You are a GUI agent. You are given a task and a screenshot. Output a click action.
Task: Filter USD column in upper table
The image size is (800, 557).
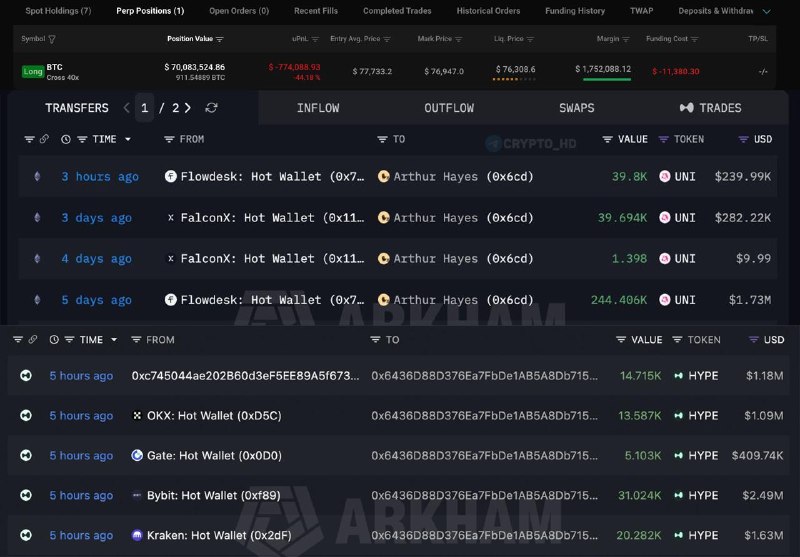[743, 139]
